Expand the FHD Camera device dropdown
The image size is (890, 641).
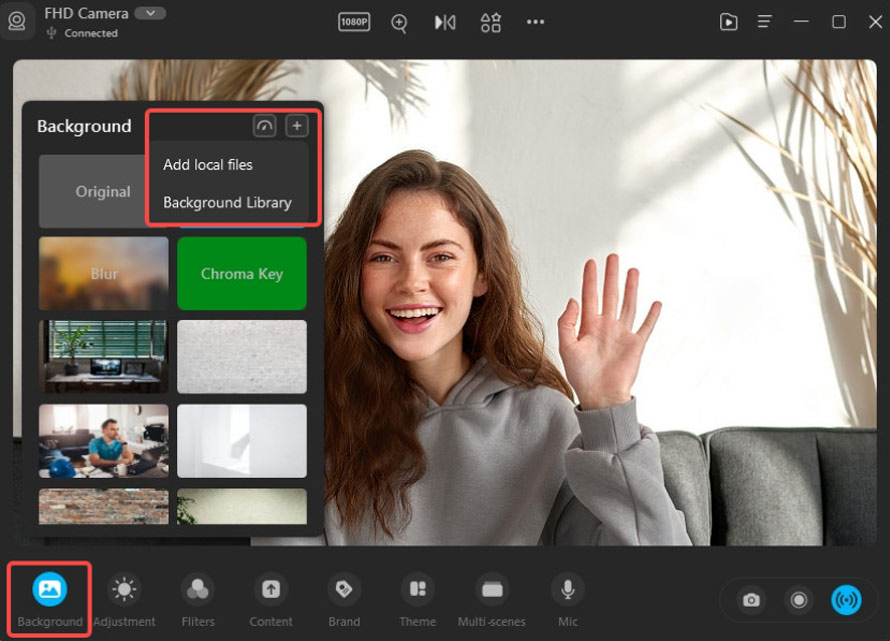150,13
